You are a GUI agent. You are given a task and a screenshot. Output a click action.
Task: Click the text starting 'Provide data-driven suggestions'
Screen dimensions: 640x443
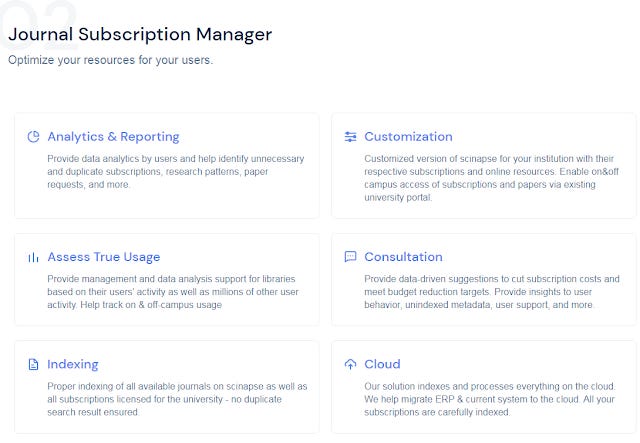point(492,292)
